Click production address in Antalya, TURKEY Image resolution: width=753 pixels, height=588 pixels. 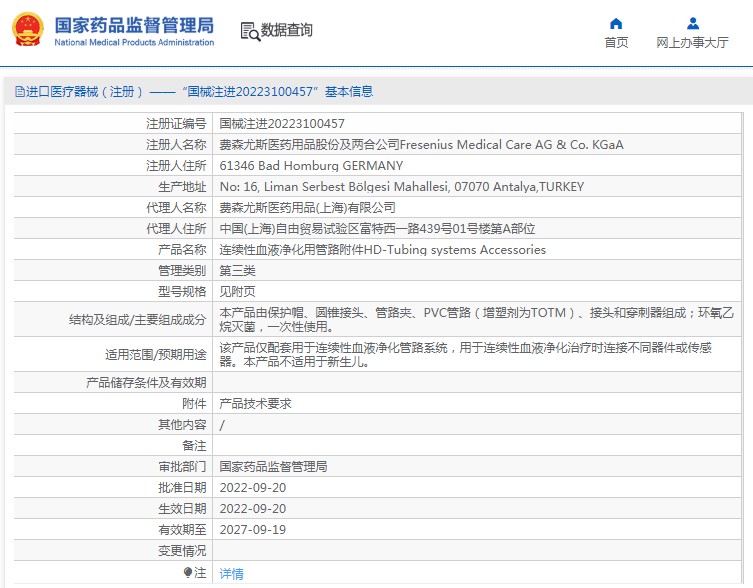401,187
